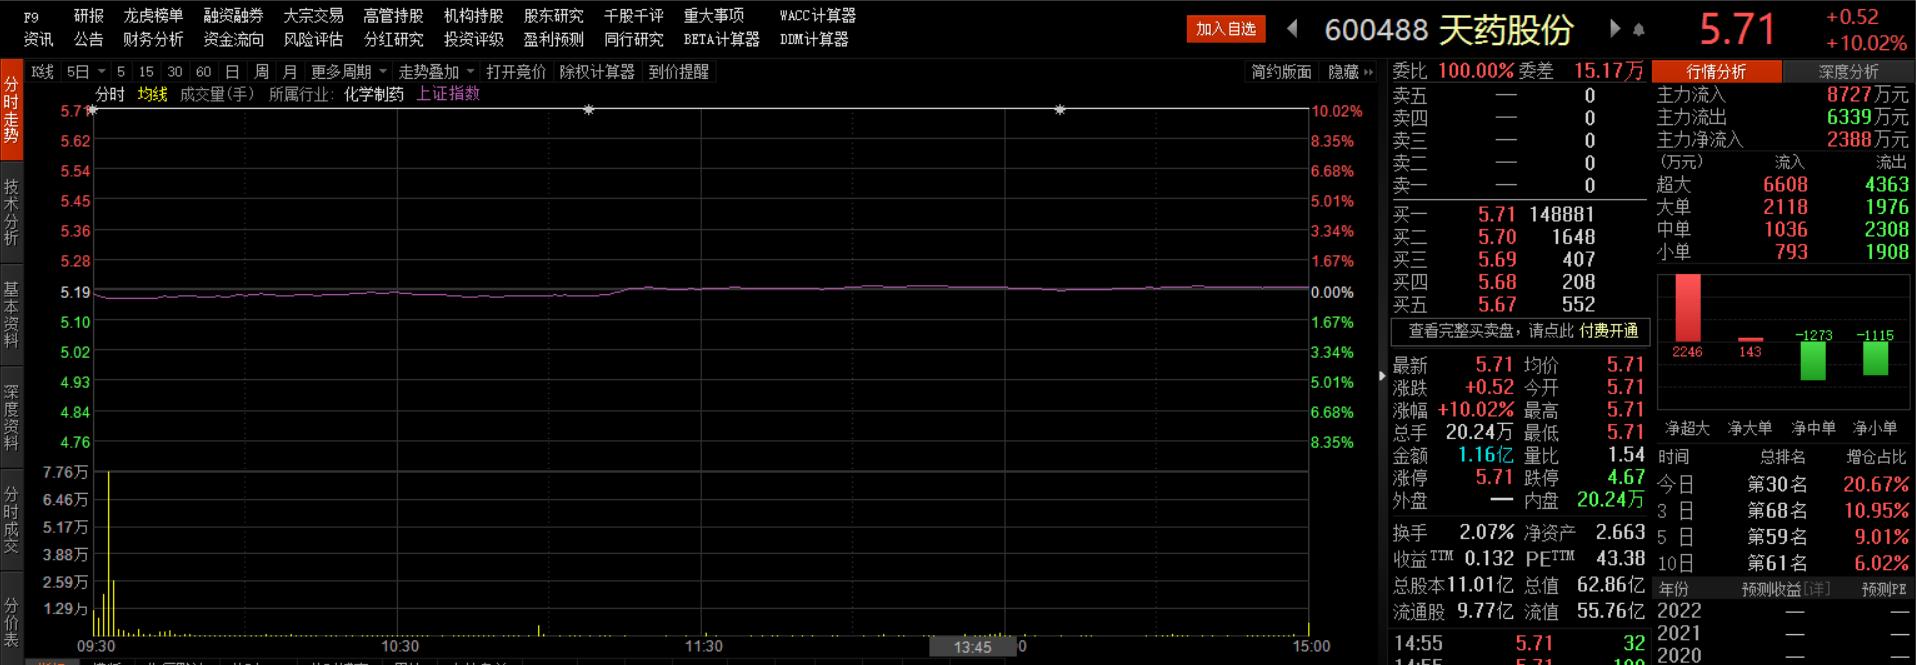
Task: Toggle the 上证指数 overlay legend
Action: [x=448, y=93]
